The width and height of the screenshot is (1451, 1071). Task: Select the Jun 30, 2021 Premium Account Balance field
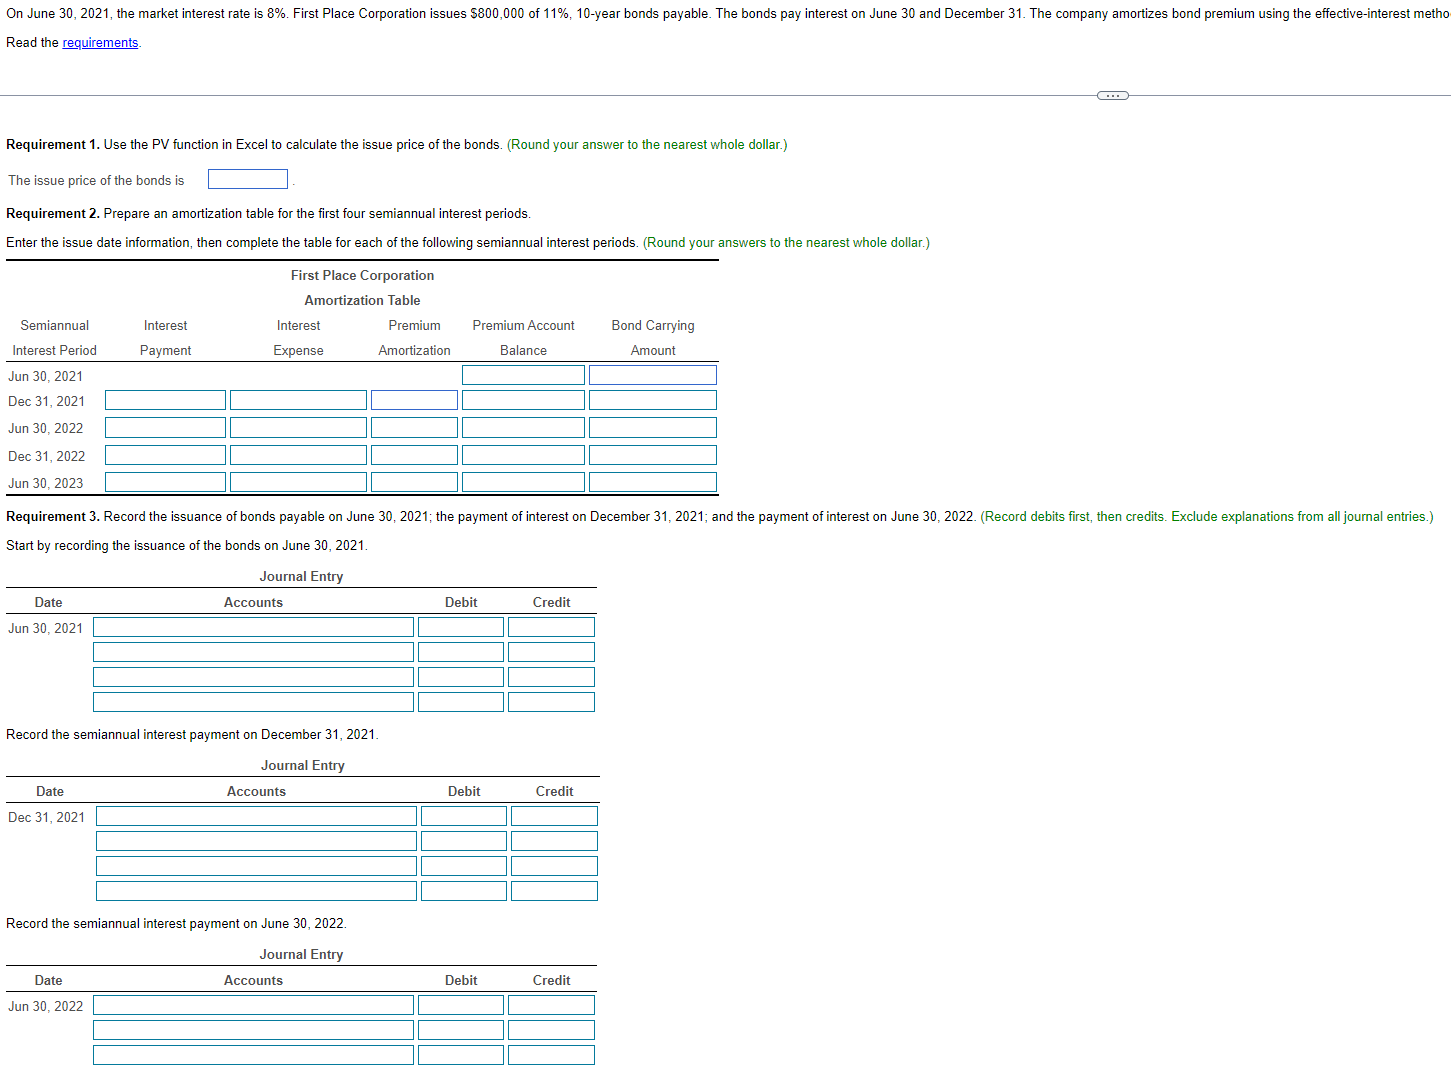[523, 374]
